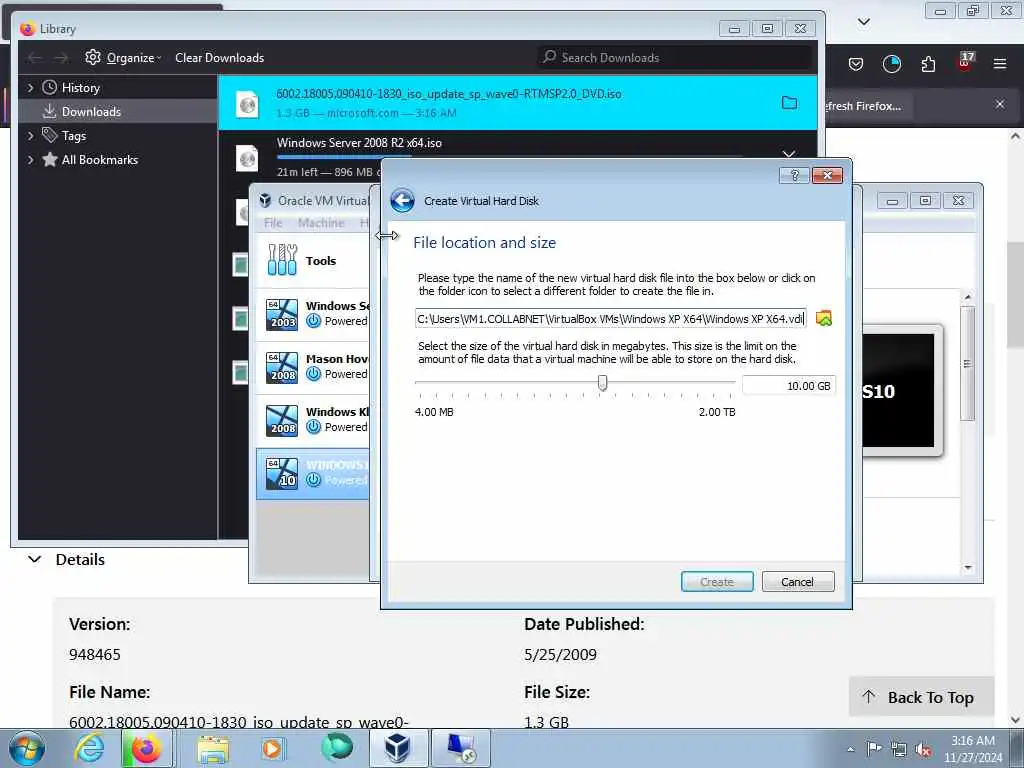The width and height of the screenshot is (1024, 768).
Task: Click the Windows Server 2008 R2 x64.iso filename
Action: [359, 142]
